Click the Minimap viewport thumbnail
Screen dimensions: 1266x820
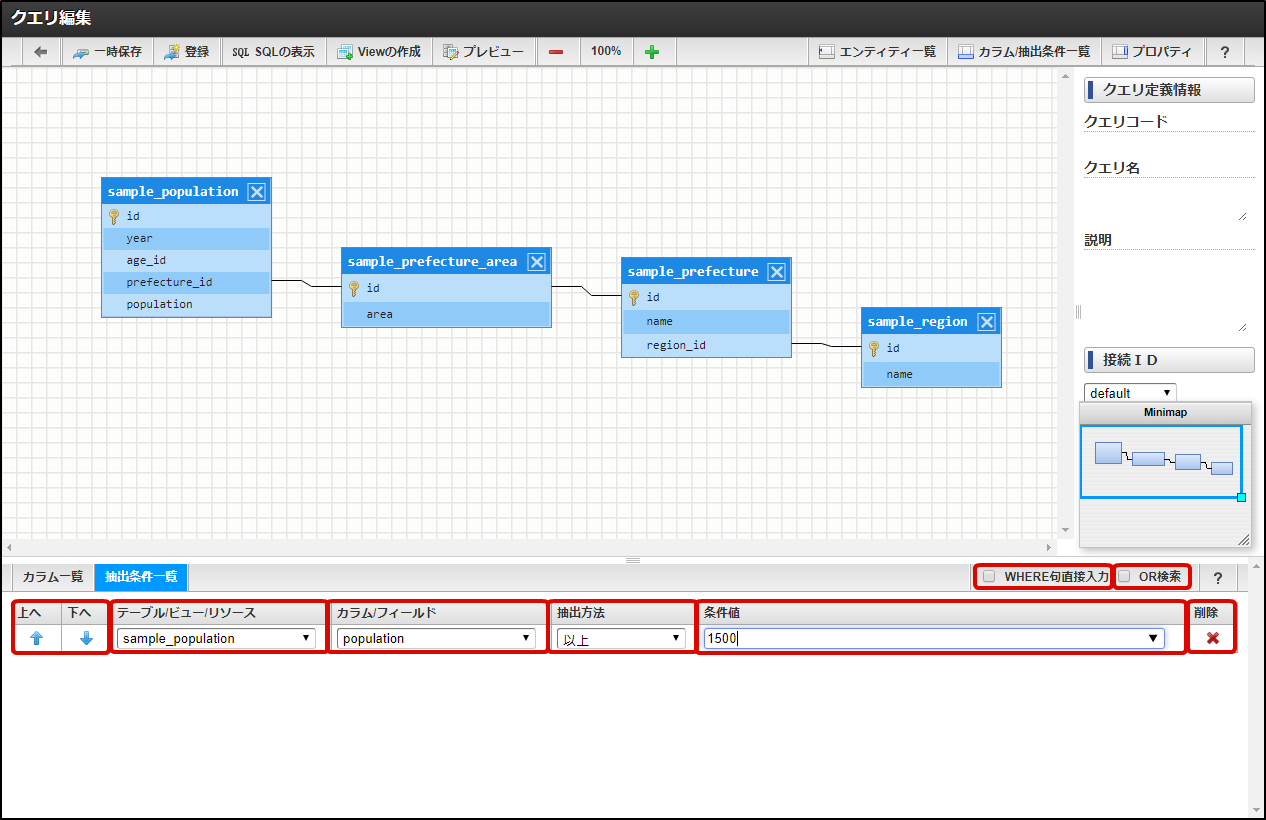(x=1161, y=461)
